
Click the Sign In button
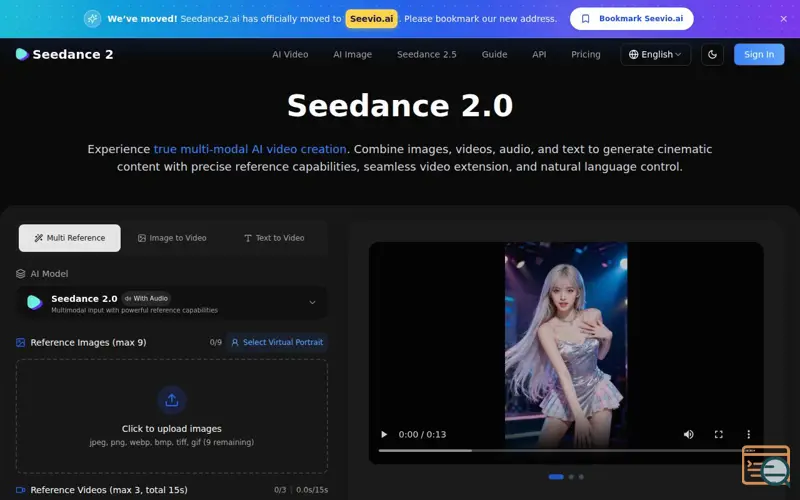pos(759,55)
